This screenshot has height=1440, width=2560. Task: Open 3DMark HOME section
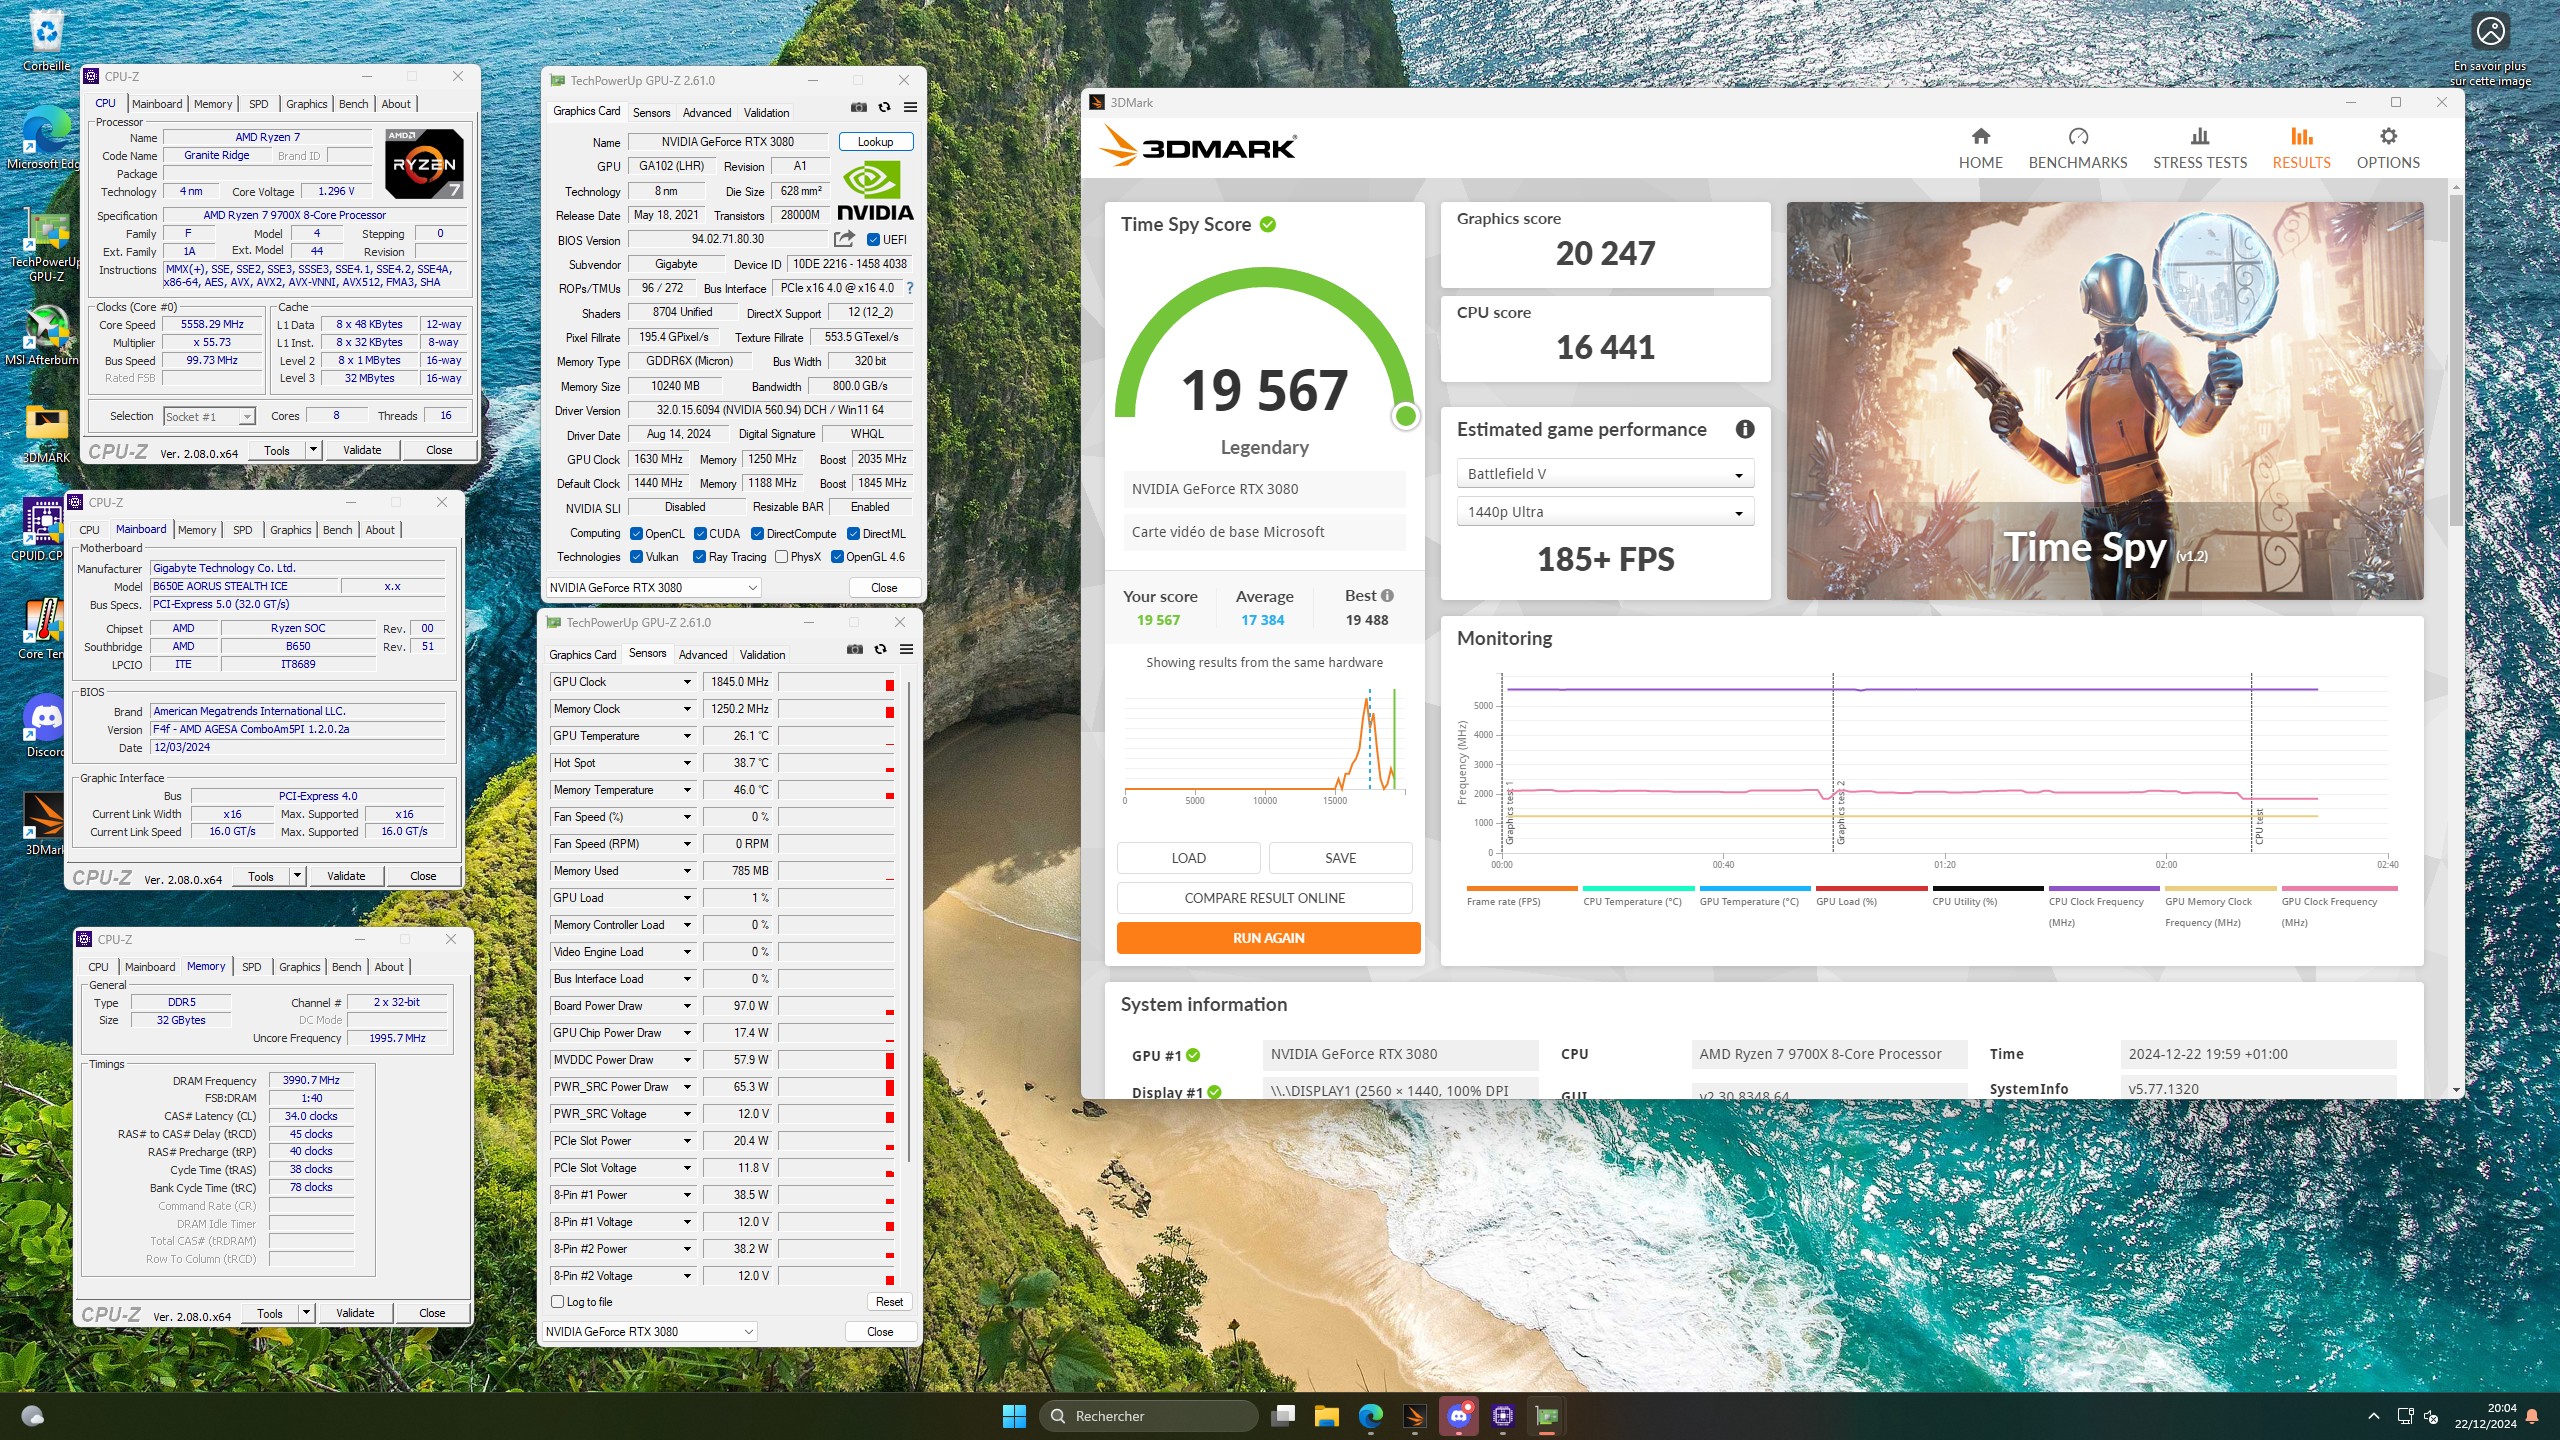pos(1980,148)
